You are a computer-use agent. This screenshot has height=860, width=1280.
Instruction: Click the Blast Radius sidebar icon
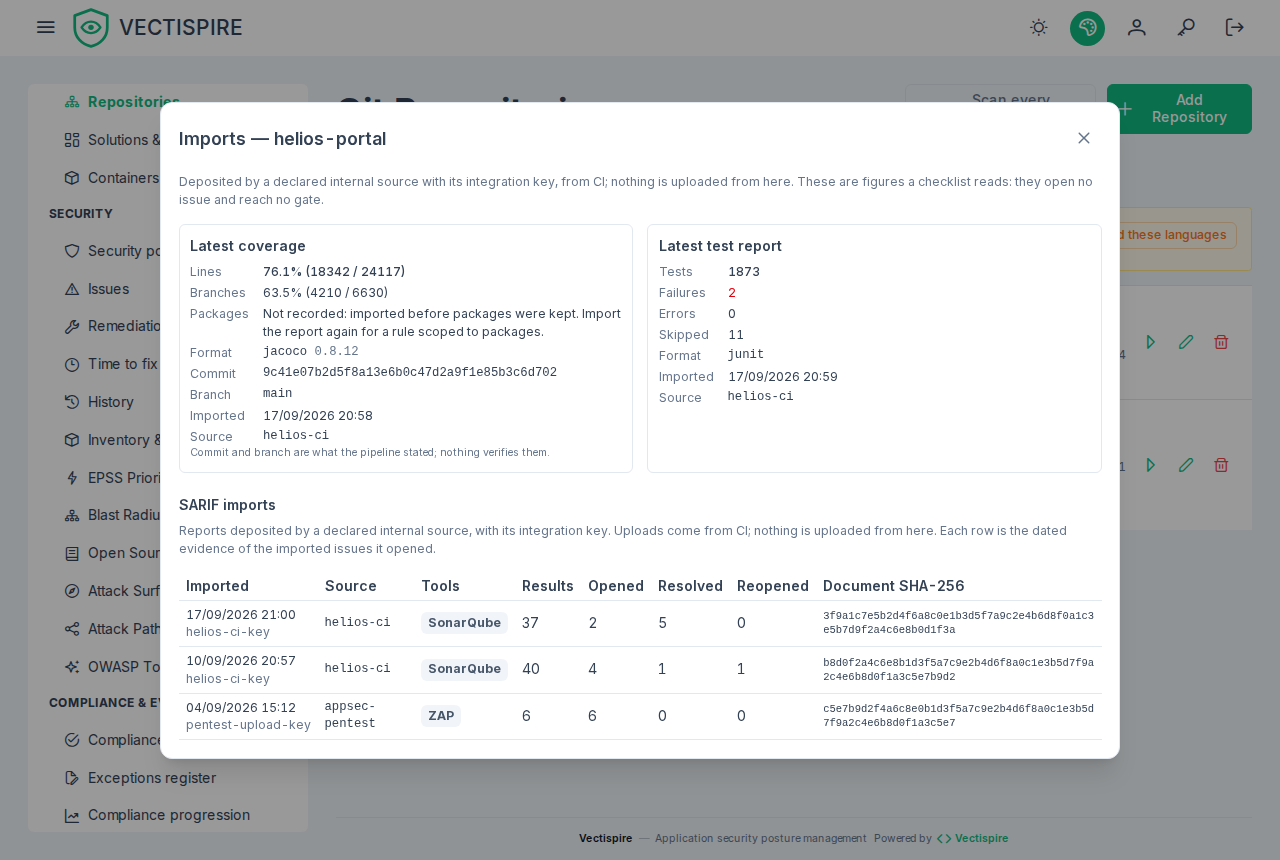[x=72, y=515]
